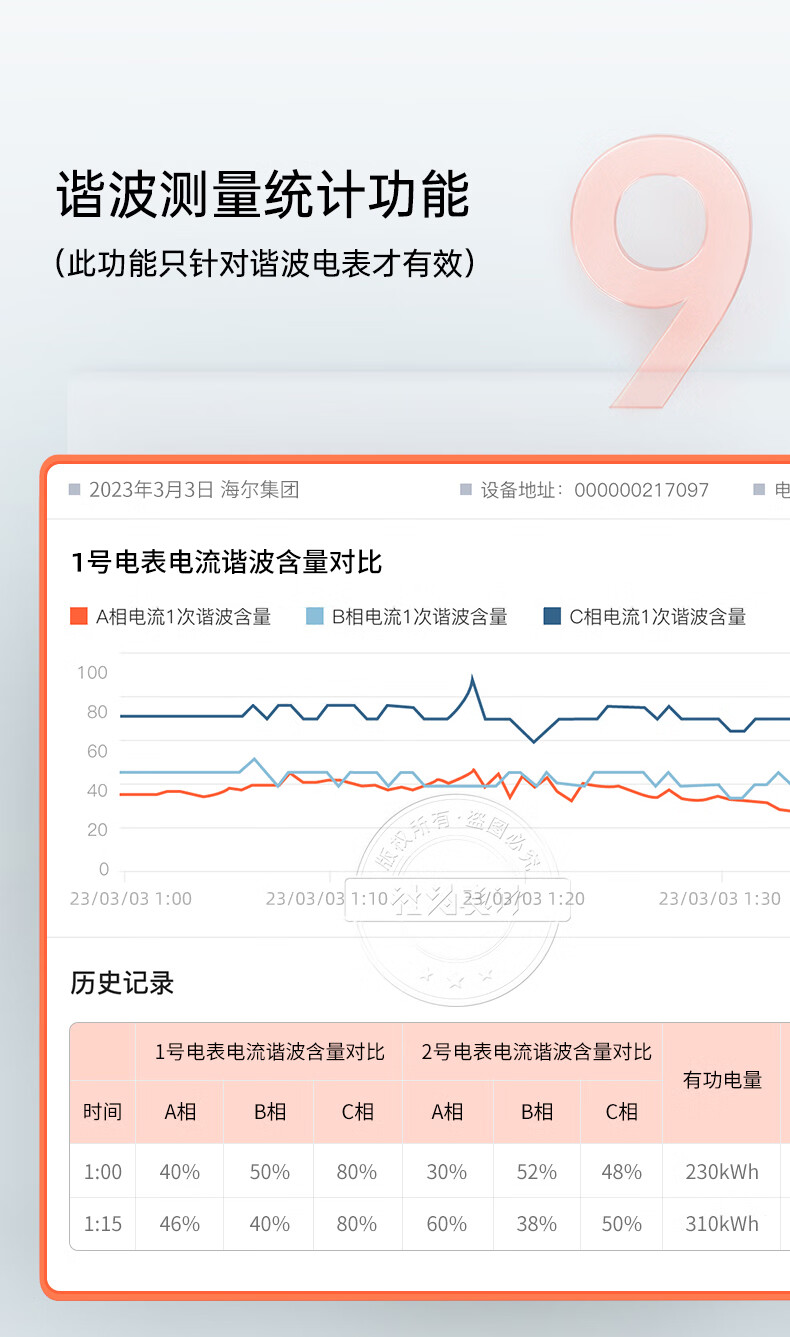This screenshot has height=1337, width=790.
Task: Click the 230kWh cell in table
Action: pos(722,1172)
